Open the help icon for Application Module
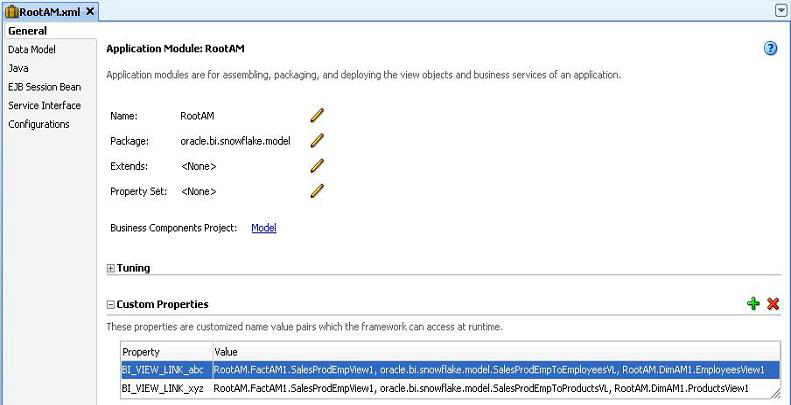This screenshot has height=405, width=791. tap(770, 48)
